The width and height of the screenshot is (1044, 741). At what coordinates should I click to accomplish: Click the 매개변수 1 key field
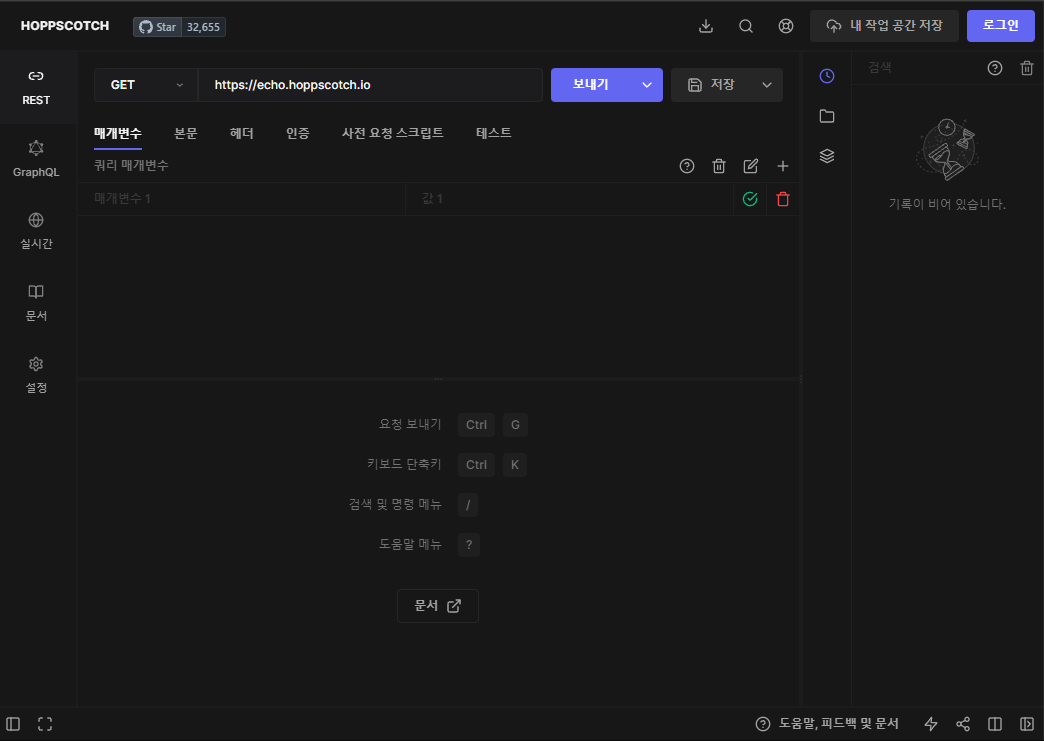(241, 198)
